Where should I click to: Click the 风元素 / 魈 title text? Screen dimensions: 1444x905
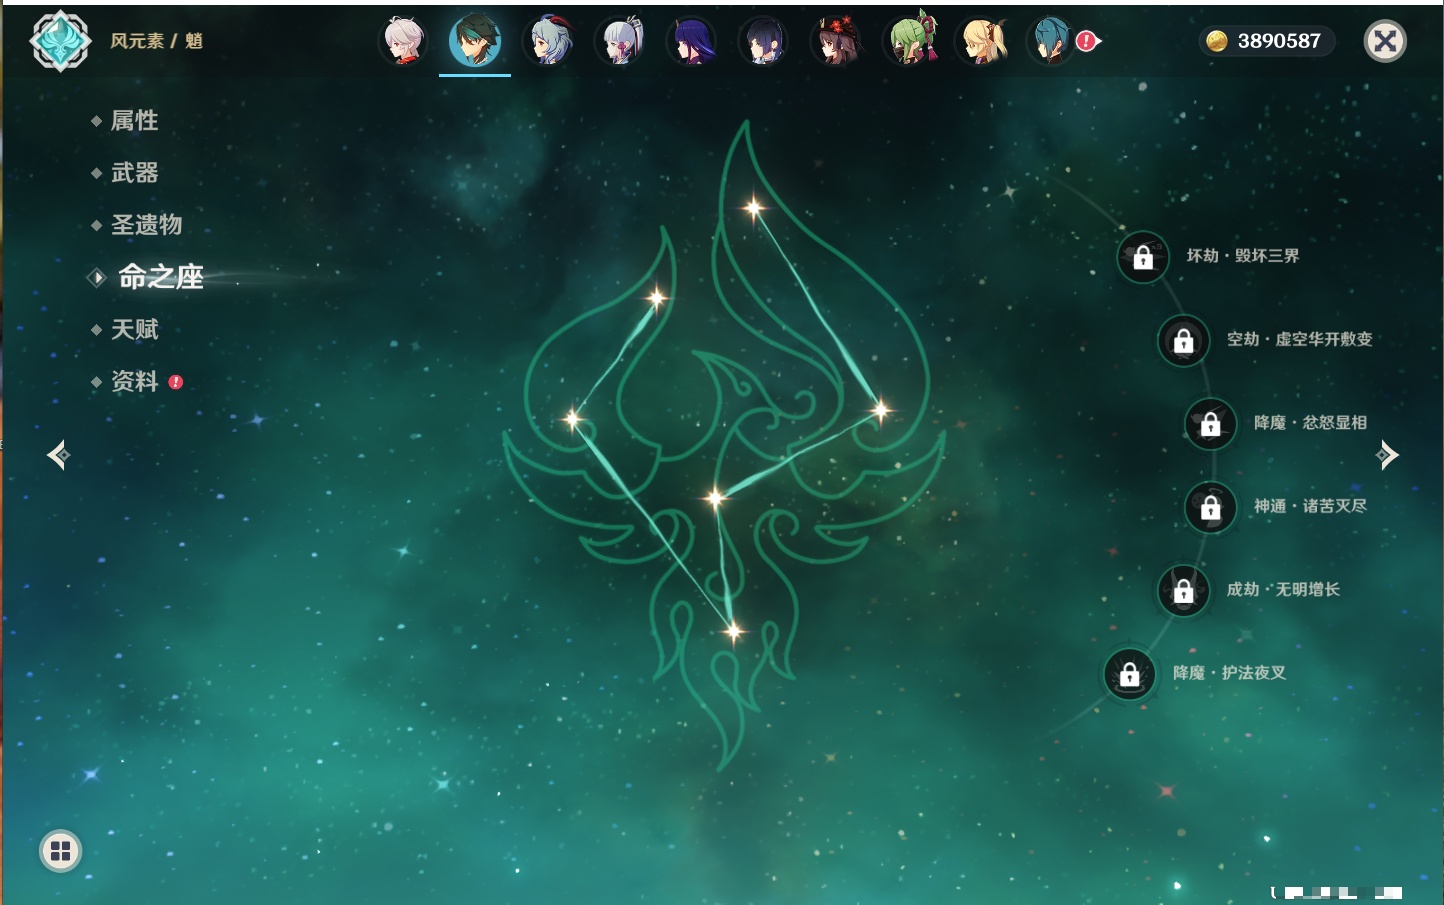click(x=157, y=41)
